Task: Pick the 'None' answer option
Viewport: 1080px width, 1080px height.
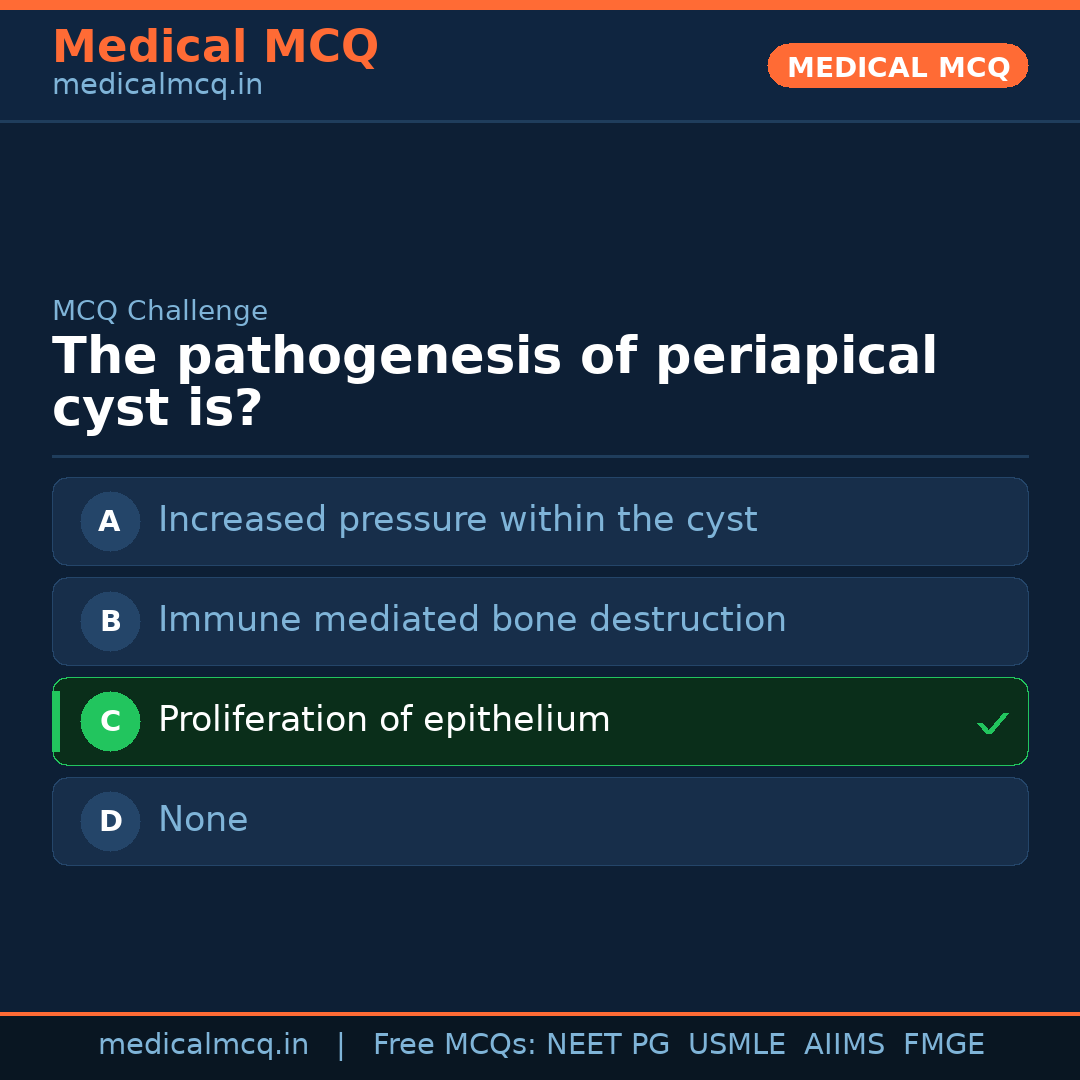Action: 203,820
